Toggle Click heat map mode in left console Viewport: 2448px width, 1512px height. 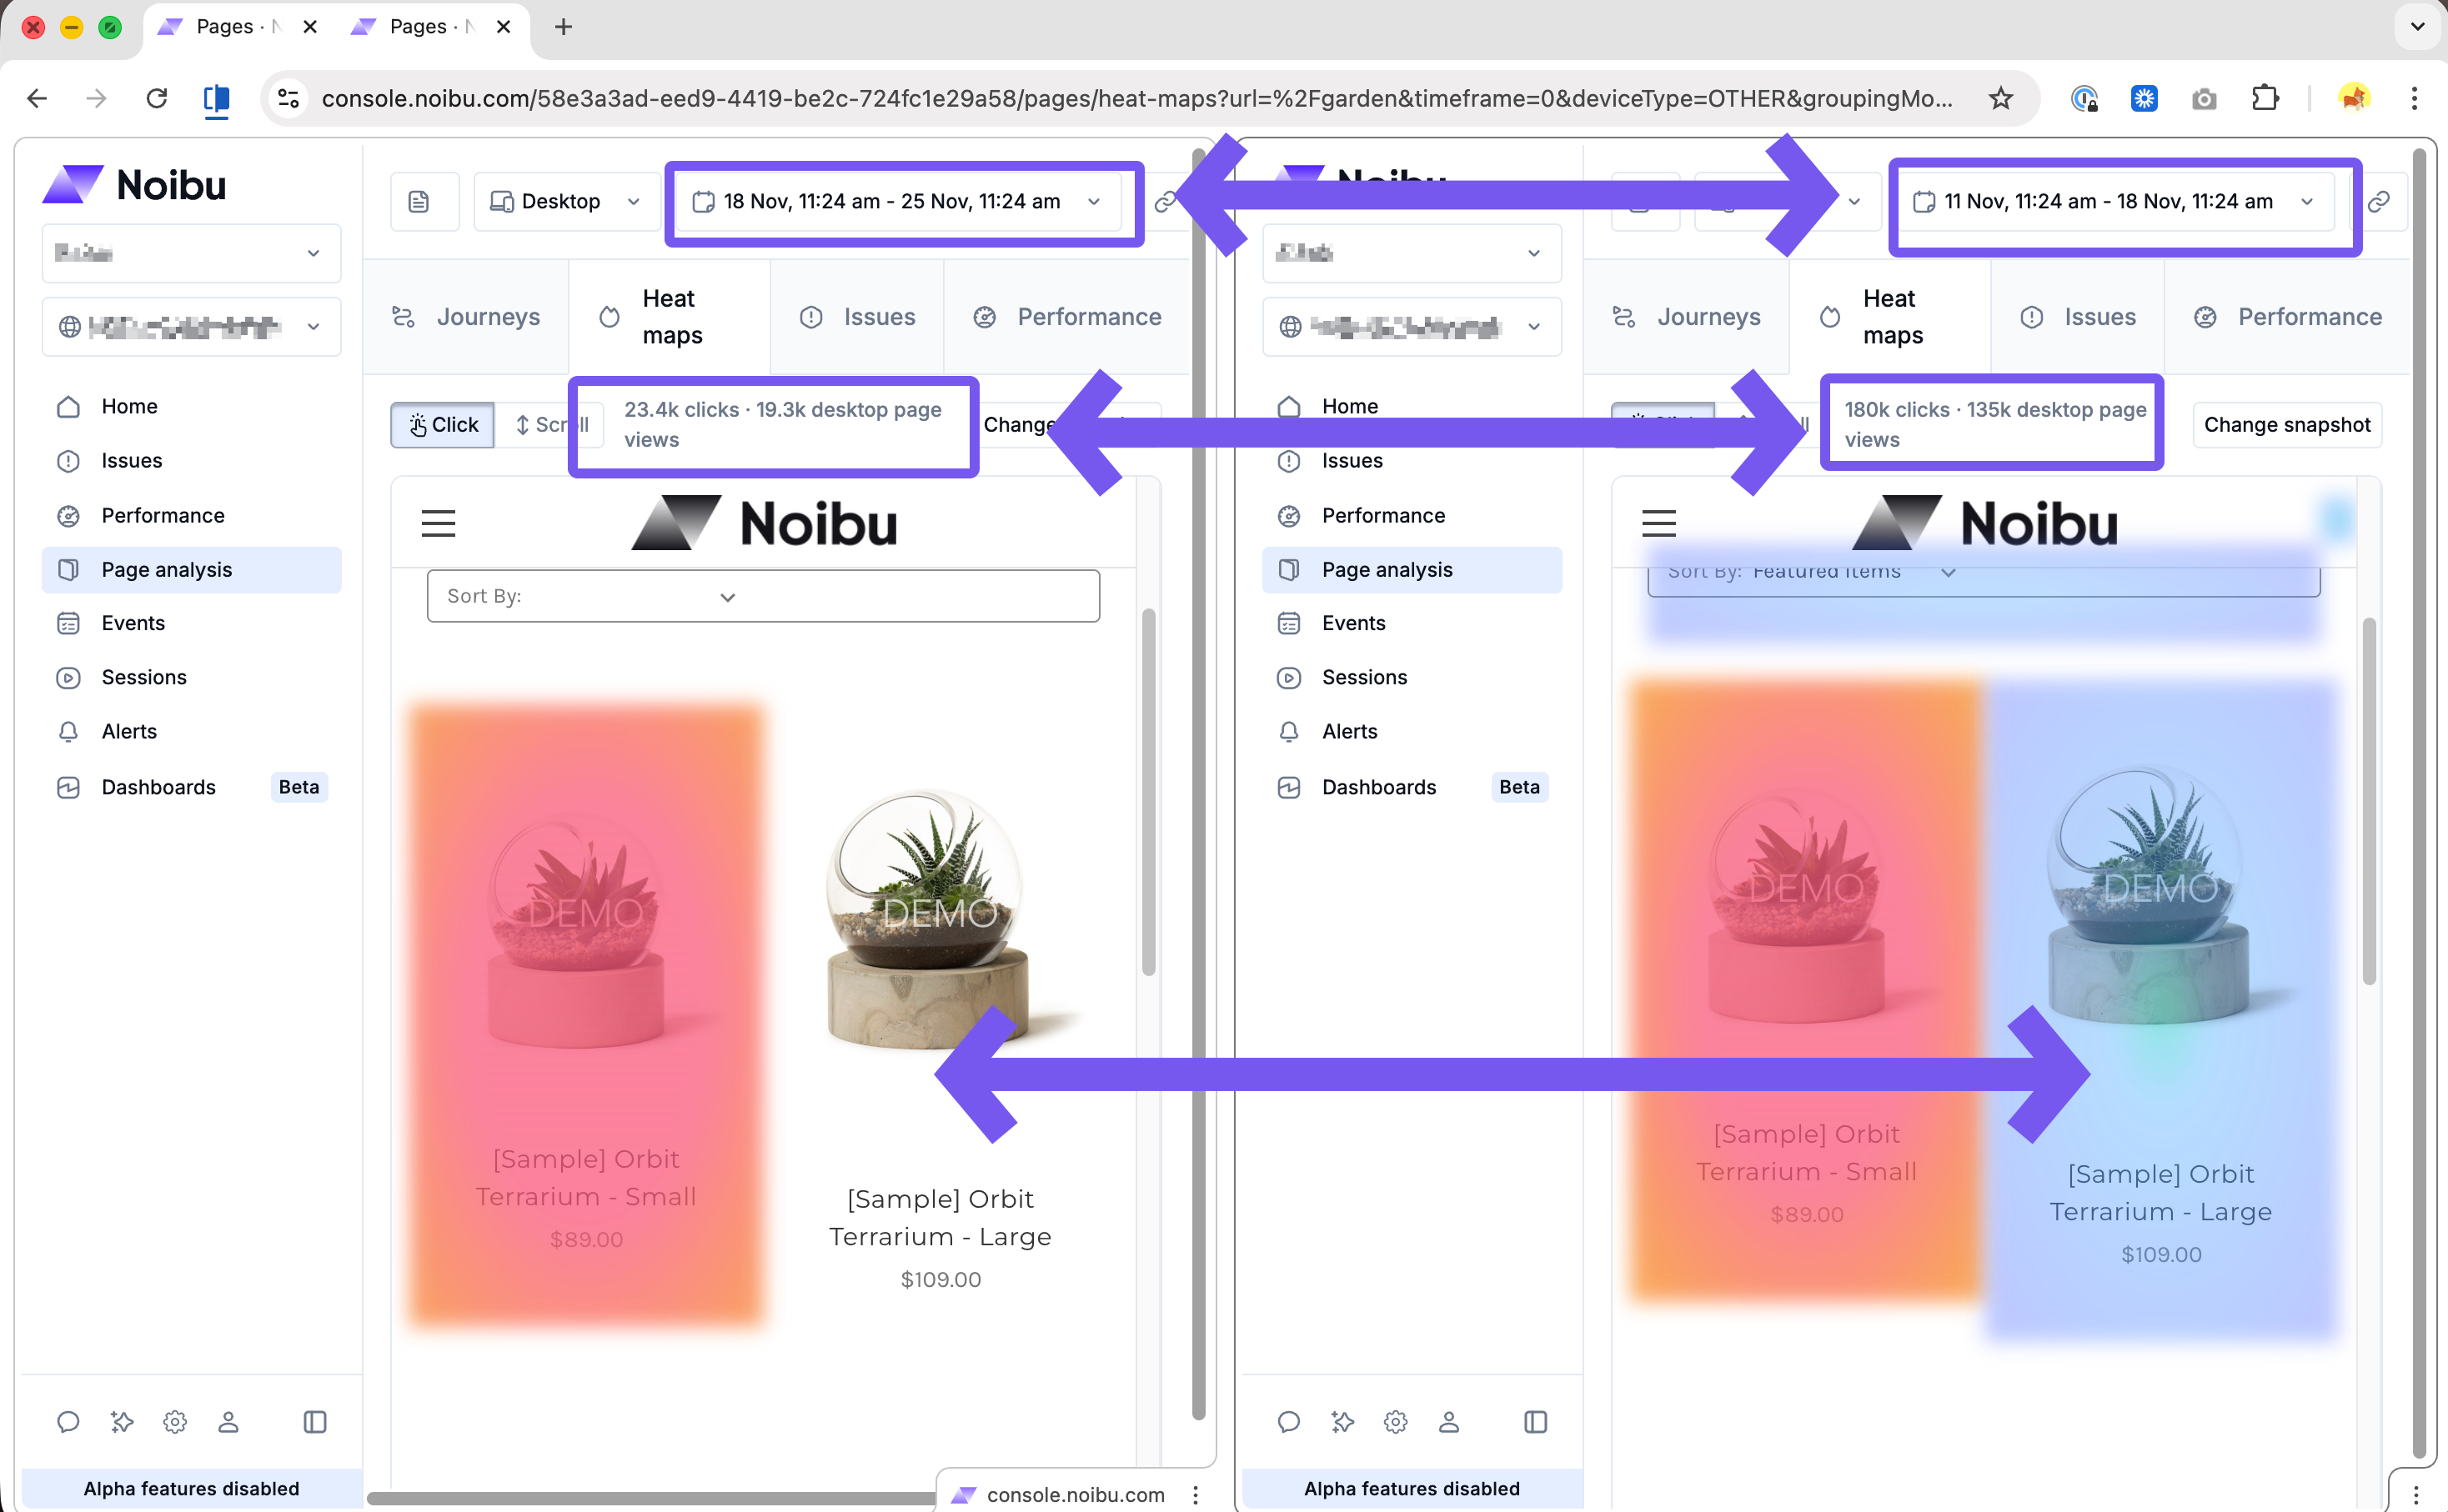(443, 424)
